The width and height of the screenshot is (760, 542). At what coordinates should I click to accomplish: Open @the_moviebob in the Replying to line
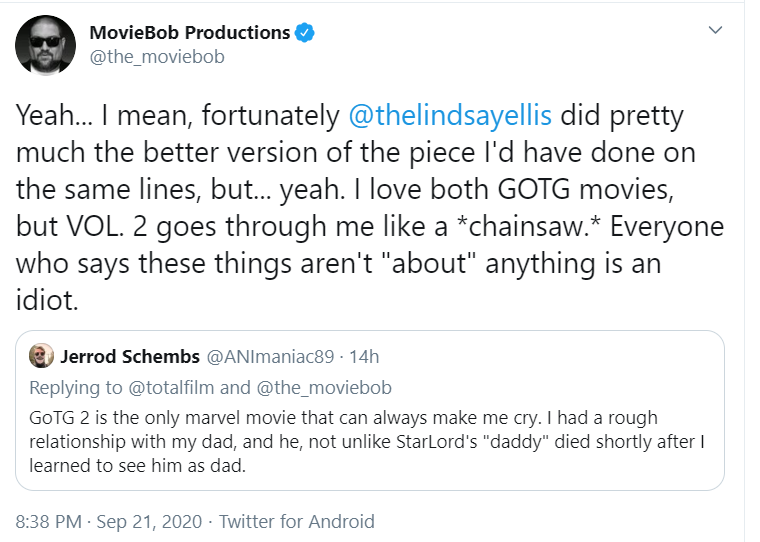324,387
